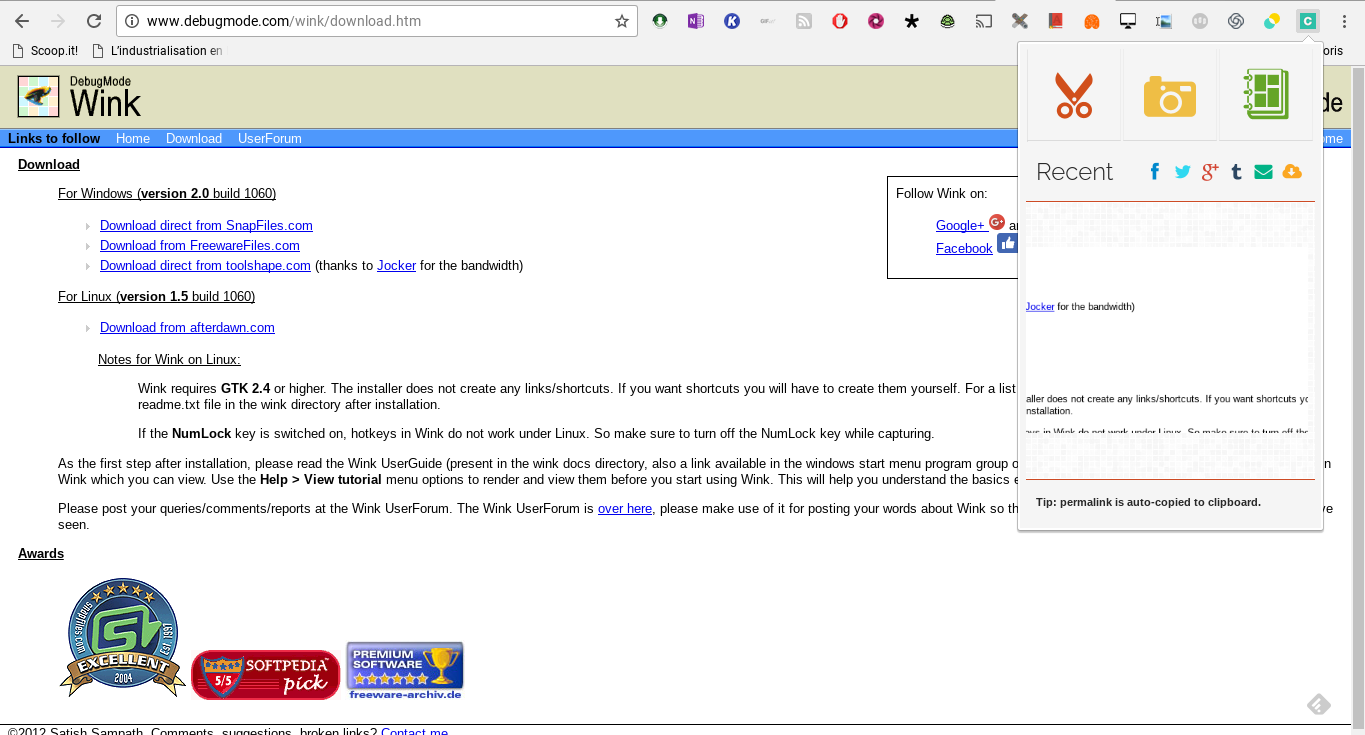The height and width of the screenshot is (735, 1365).
Task: Click the green download arrow extension icon
Action: point(660,21)
